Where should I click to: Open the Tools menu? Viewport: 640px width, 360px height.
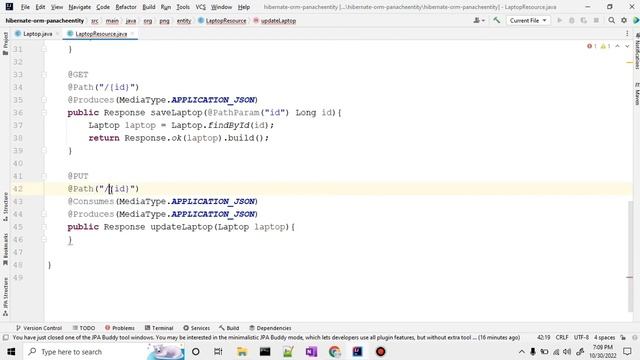[183, 7]
